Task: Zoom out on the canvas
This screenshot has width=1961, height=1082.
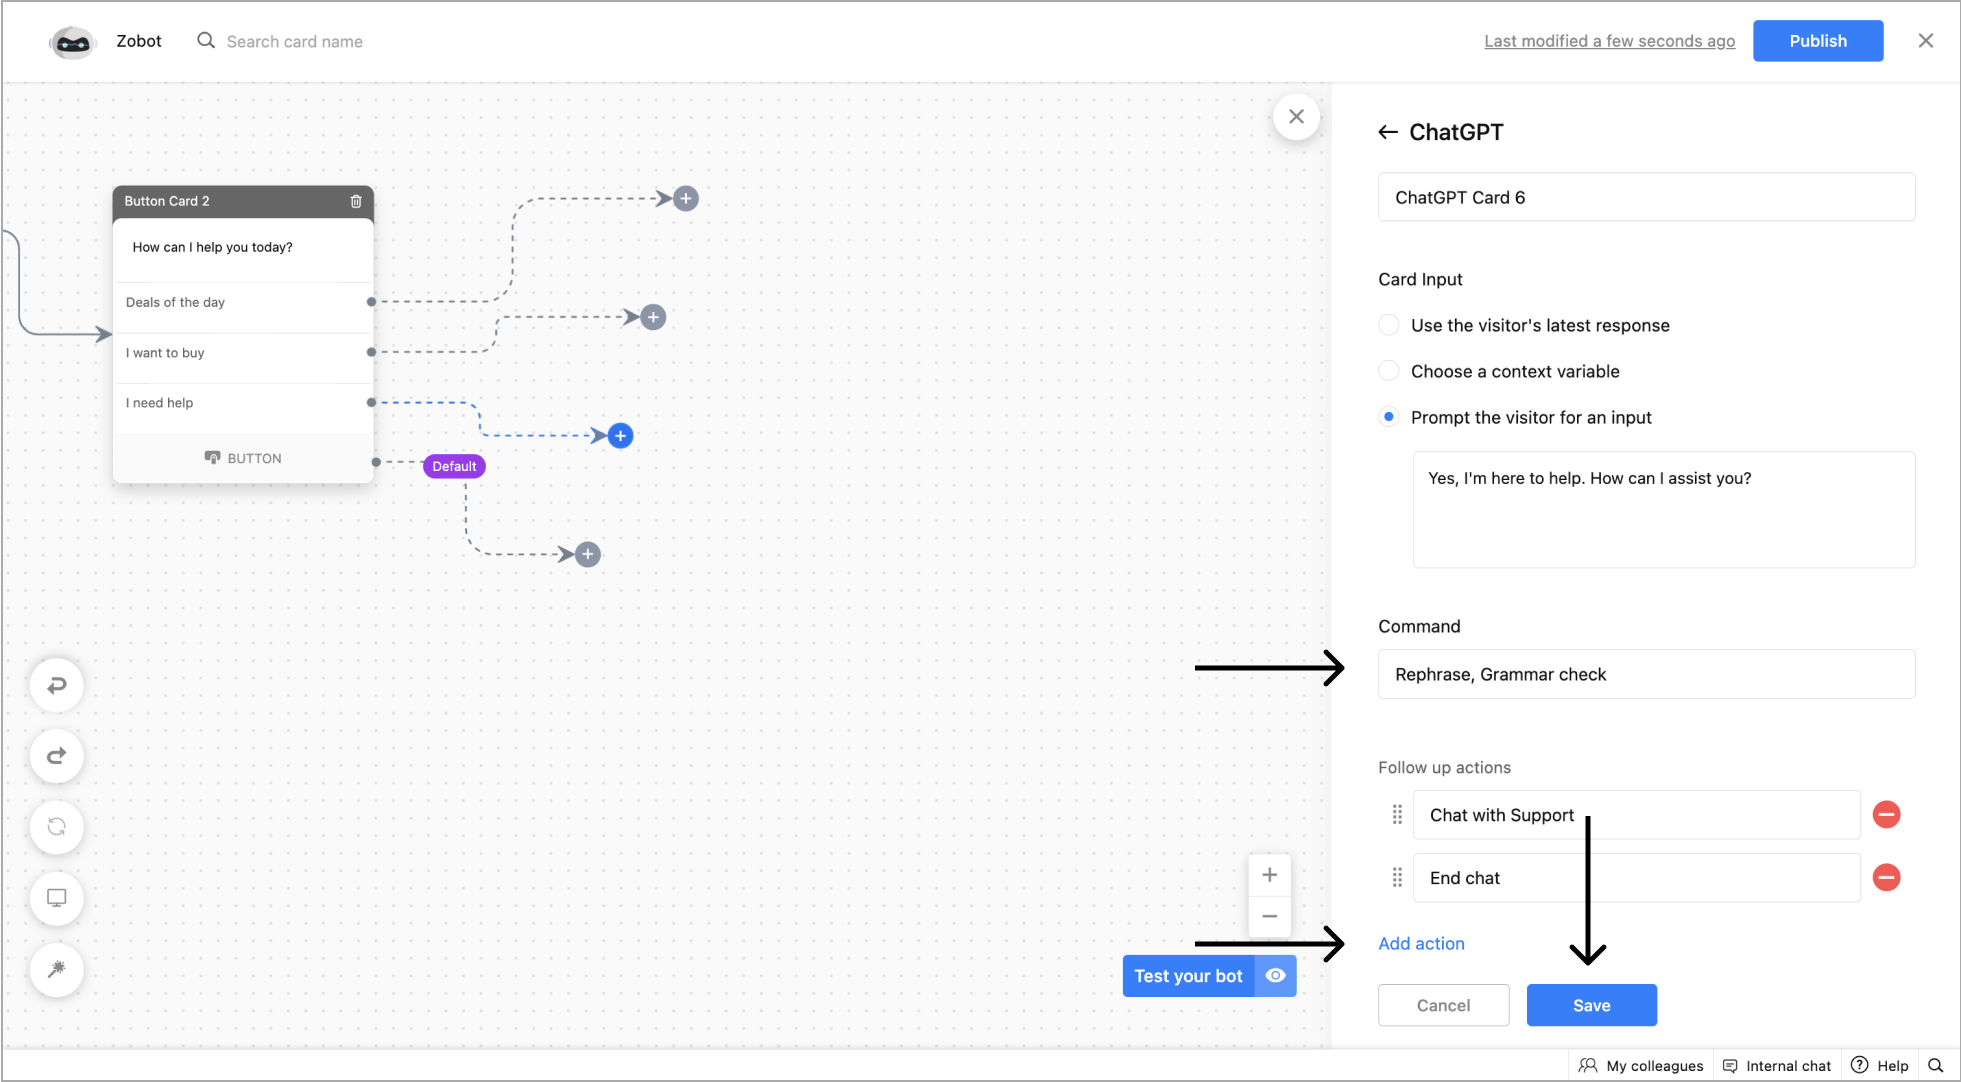Action: [x=1269, y=916]
